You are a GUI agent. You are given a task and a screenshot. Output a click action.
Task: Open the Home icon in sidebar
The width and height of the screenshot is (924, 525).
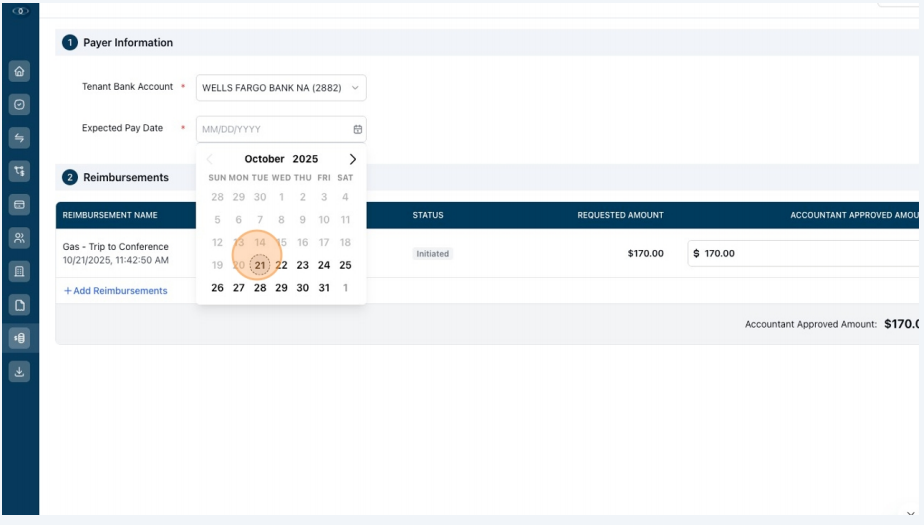19,71
